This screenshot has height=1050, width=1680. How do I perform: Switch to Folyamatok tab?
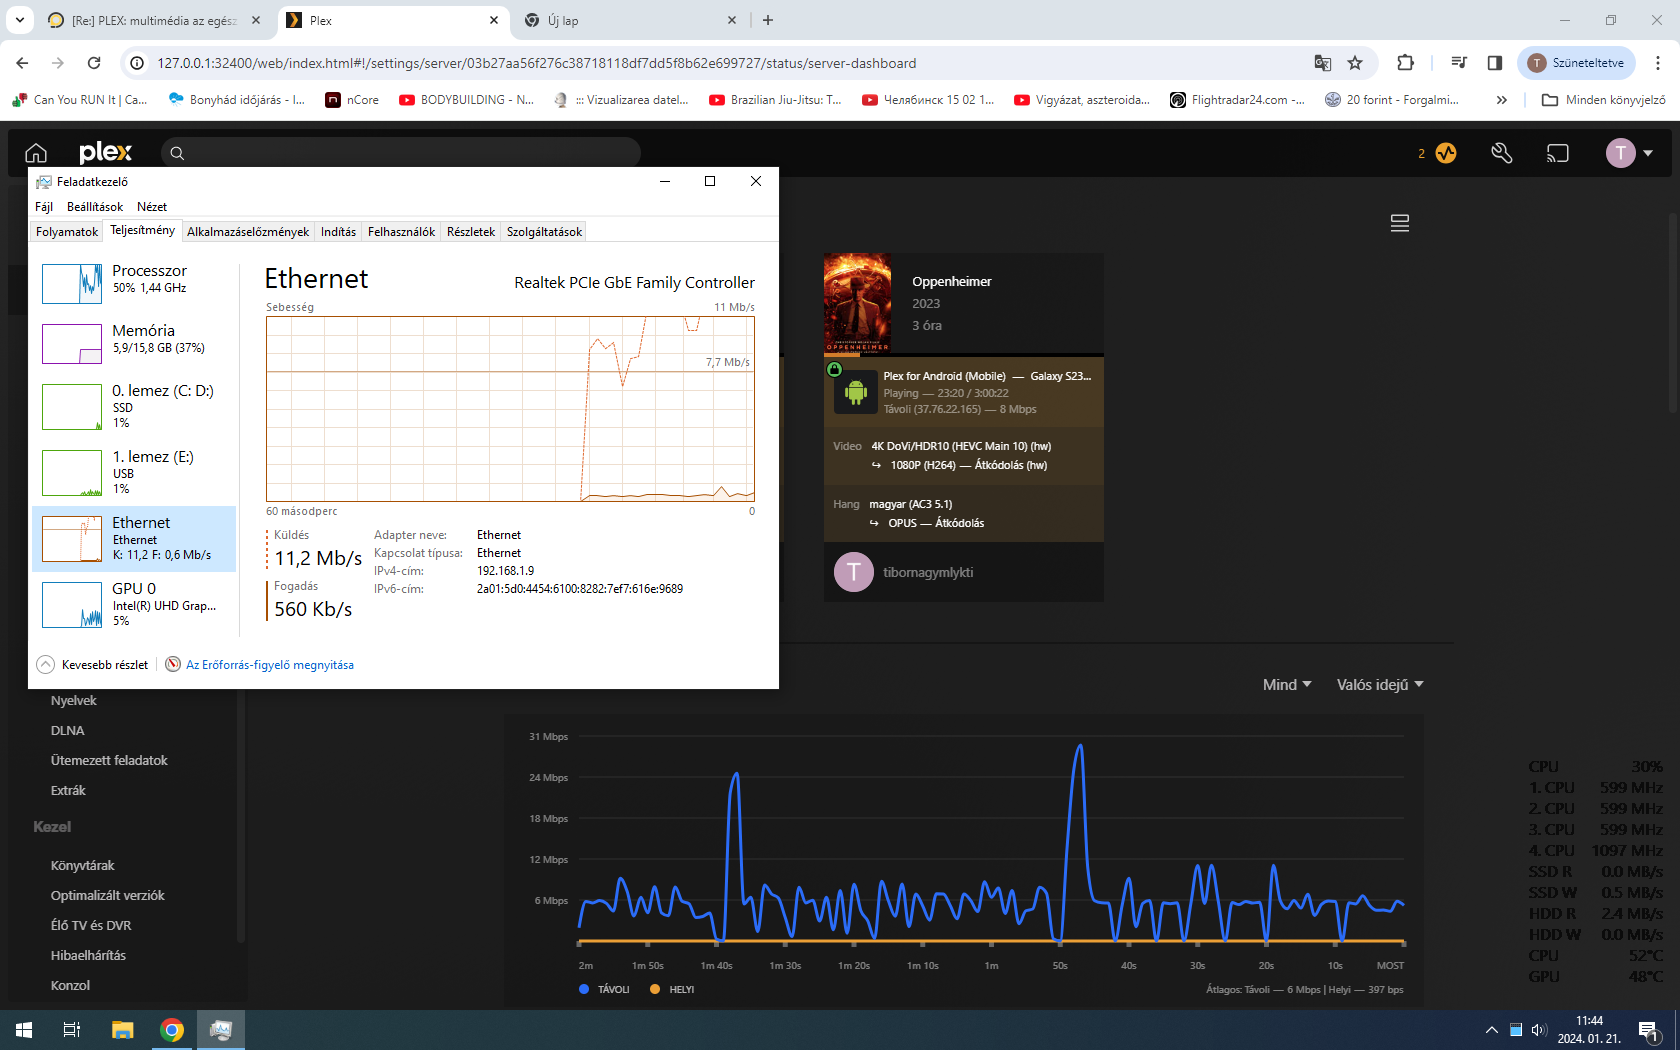(67, 232)
